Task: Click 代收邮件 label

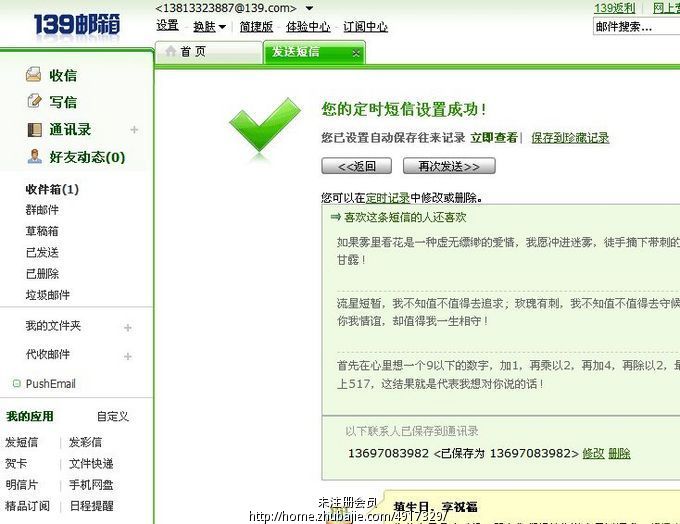Action: tap(48, 354)
